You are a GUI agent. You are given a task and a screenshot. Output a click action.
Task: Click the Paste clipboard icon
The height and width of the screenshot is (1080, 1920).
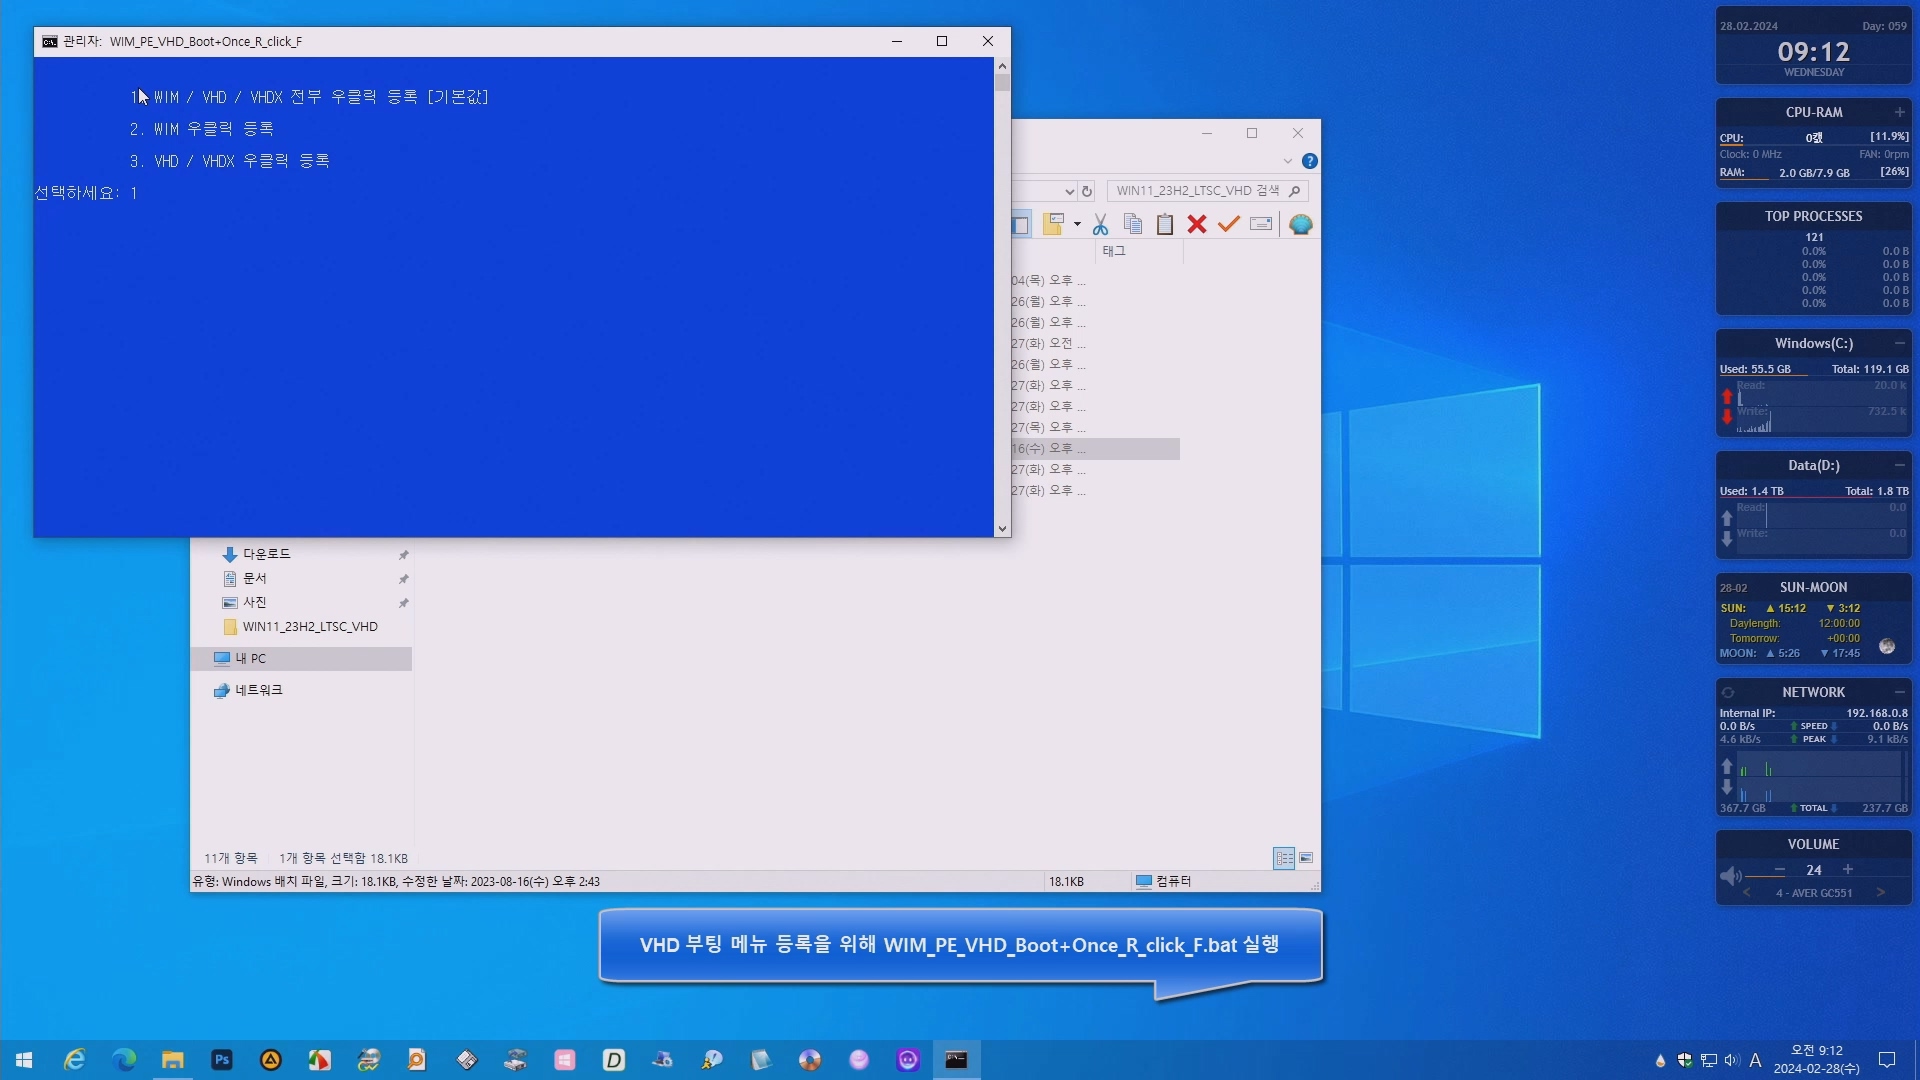1164,224
